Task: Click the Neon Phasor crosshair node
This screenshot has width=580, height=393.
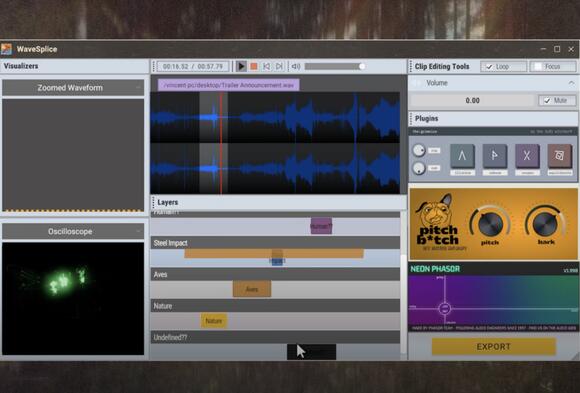Action: click(444, 308)
